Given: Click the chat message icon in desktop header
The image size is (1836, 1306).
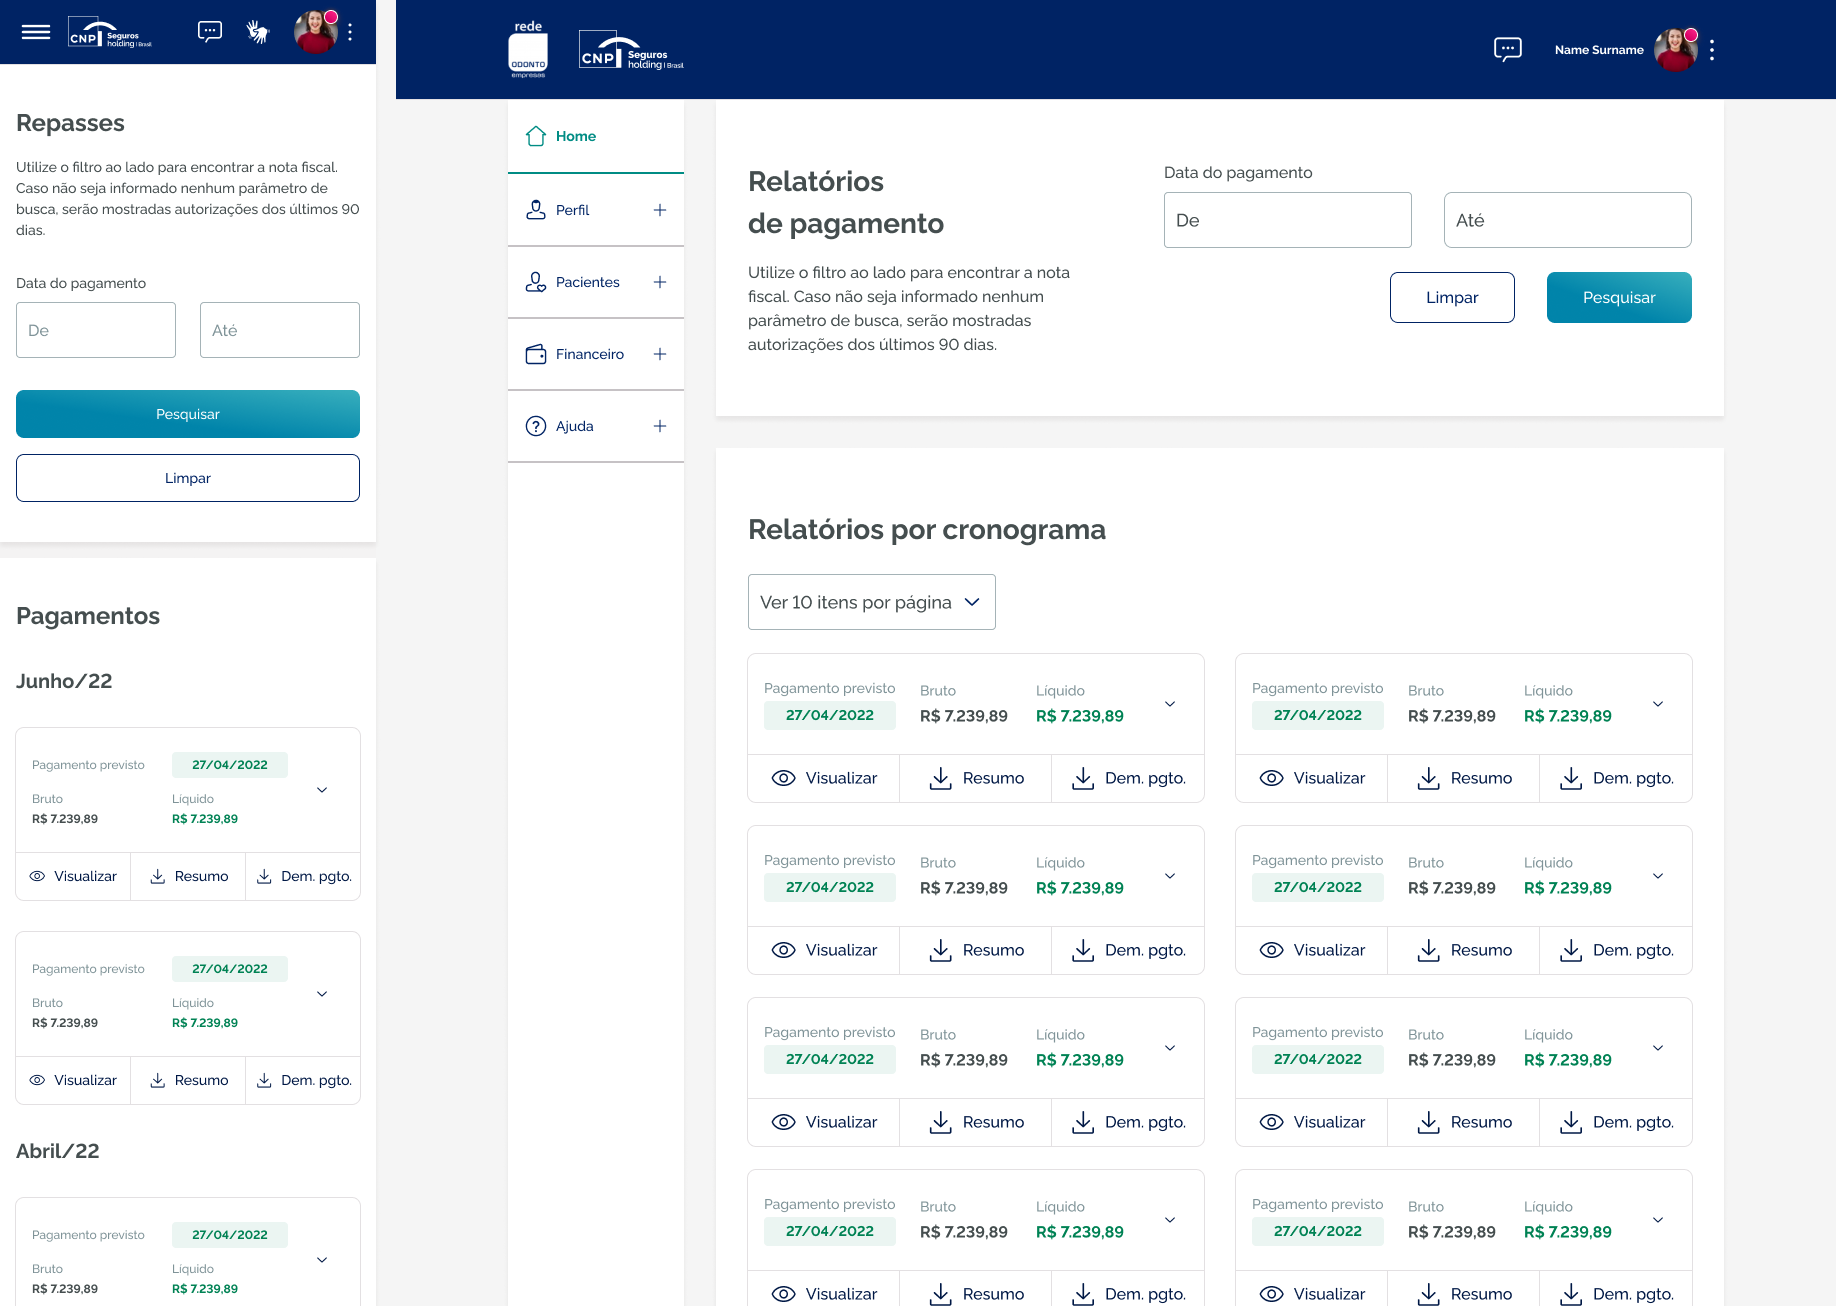Looking at the screenshot, I should (x=1507, y=49).
